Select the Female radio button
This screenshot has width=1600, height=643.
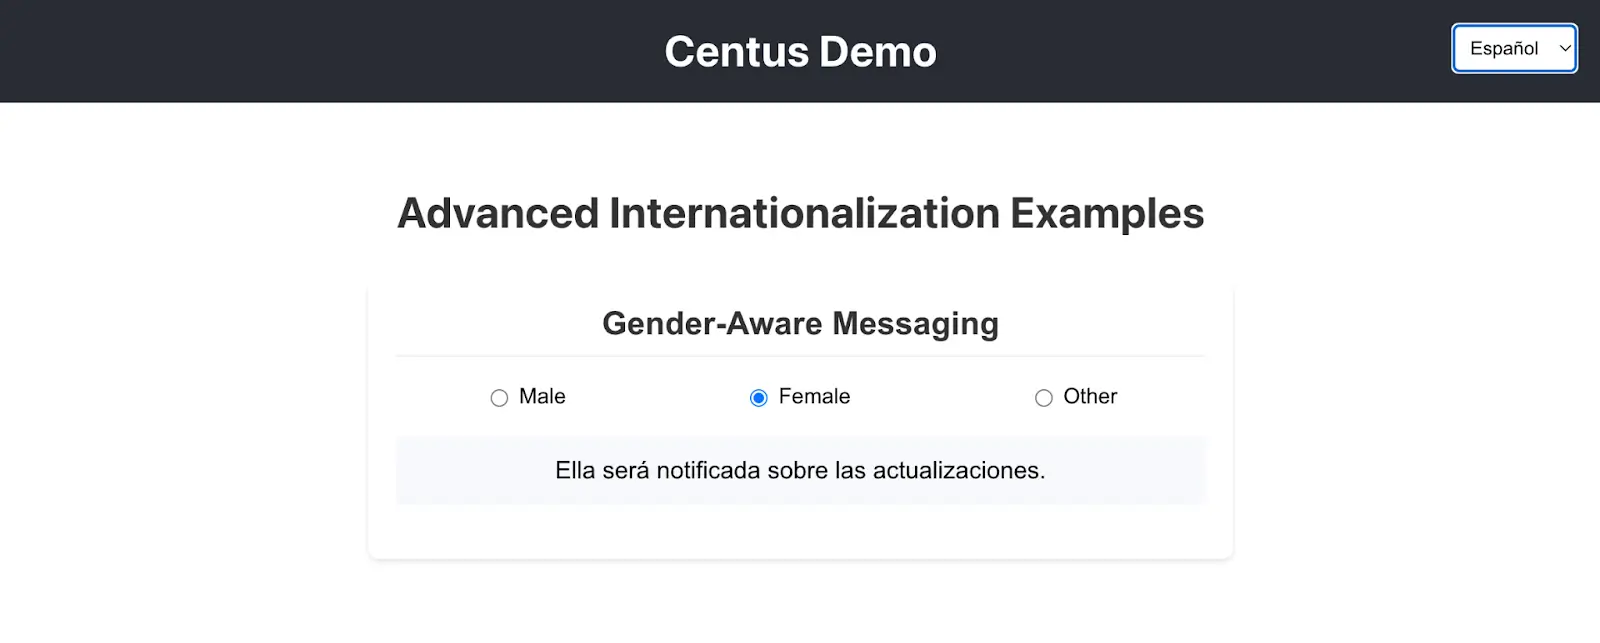[x=759, y=398]
